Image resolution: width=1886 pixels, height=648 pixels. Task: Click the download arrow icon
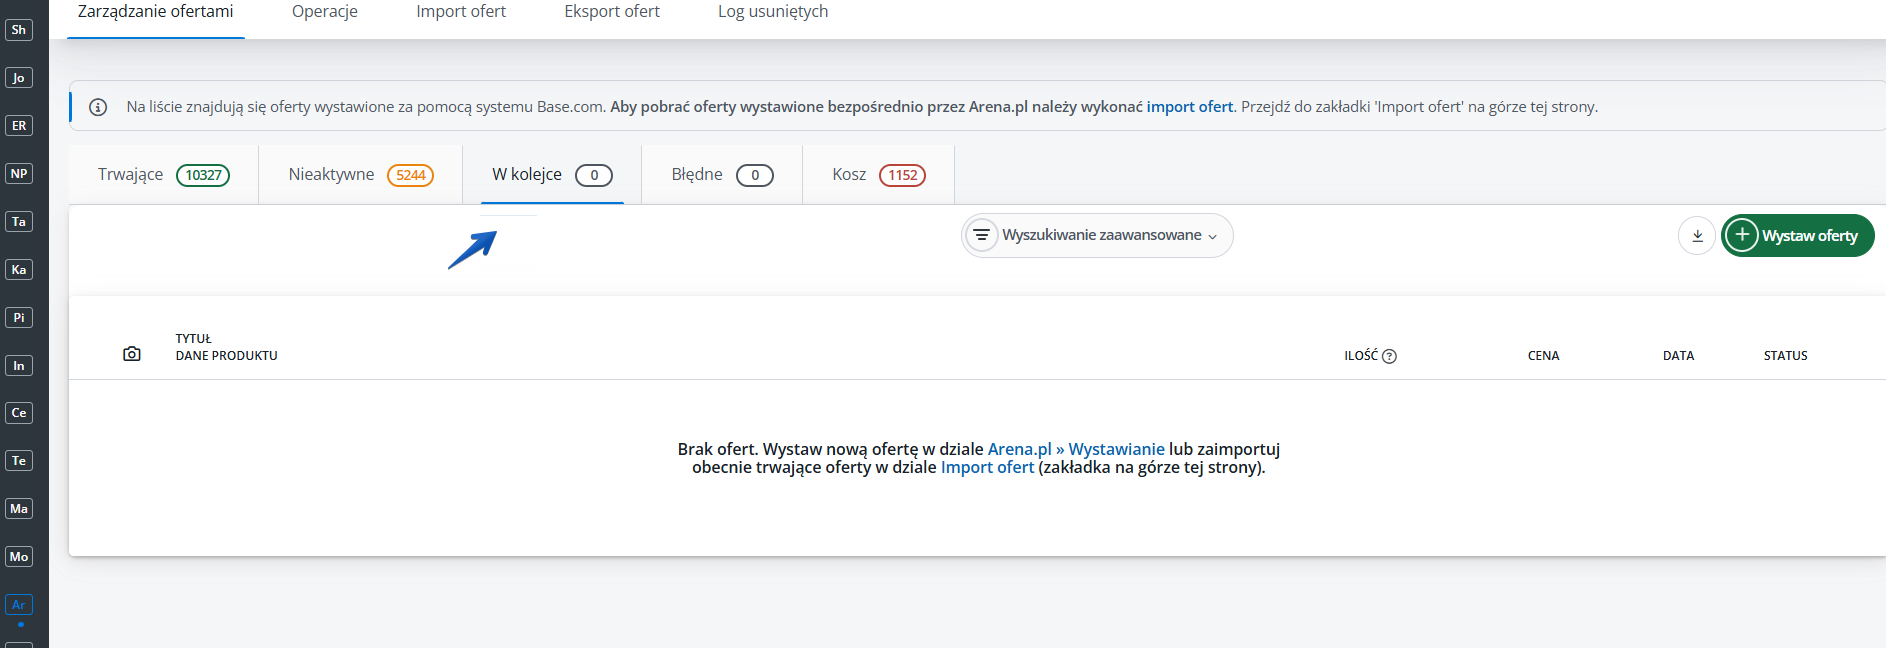(x=1696, y=236)
